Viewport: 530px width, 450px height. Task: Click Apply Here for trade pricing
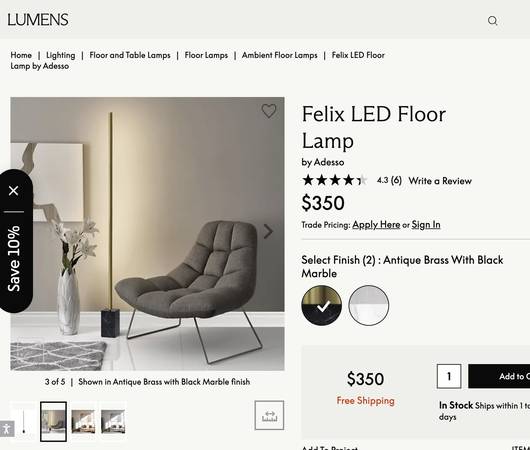[x=376, y=224]
